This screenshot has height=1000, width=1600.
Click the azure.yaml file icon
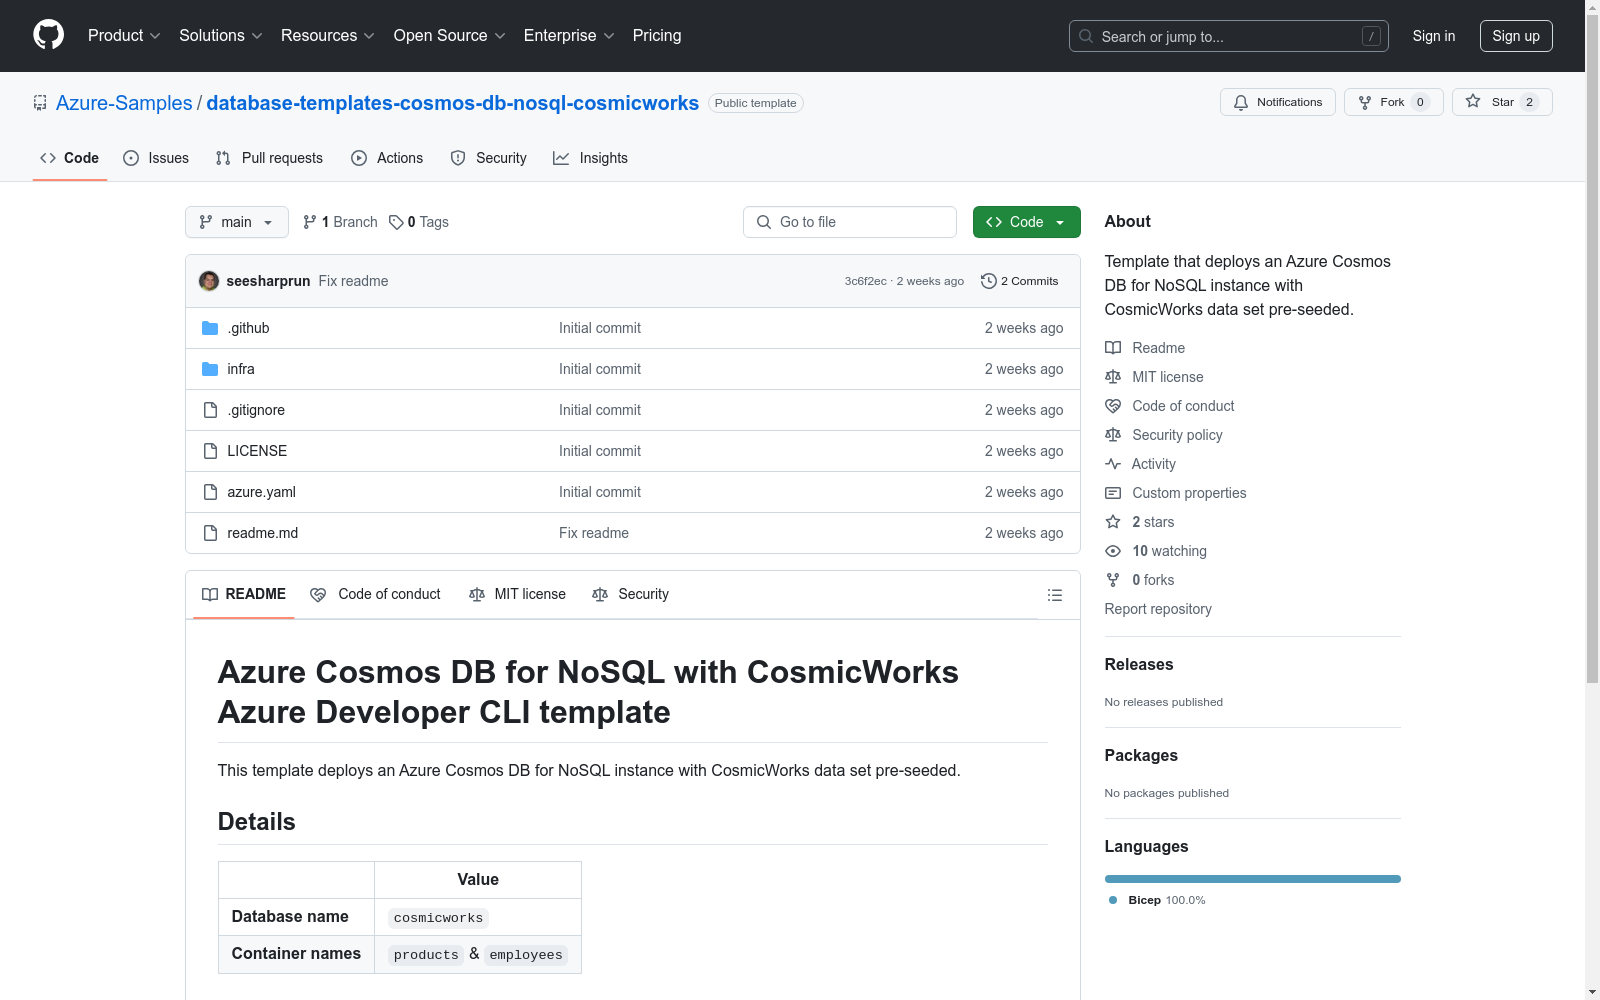210,492
